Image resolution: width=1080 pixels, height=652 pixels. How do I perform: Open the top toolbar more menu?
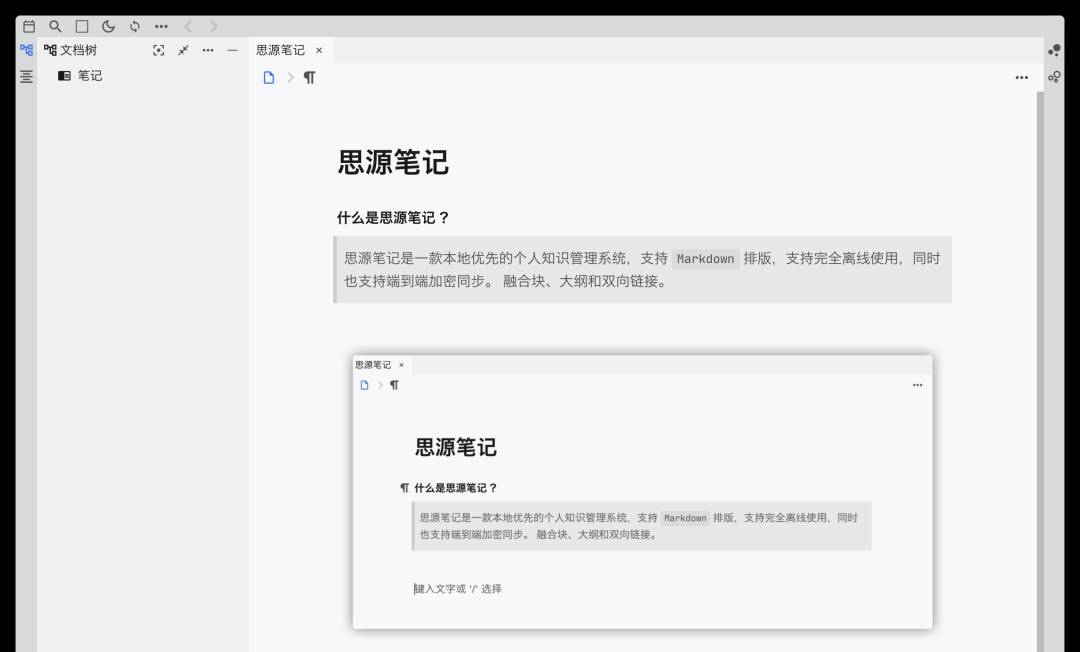pos(161,26)
